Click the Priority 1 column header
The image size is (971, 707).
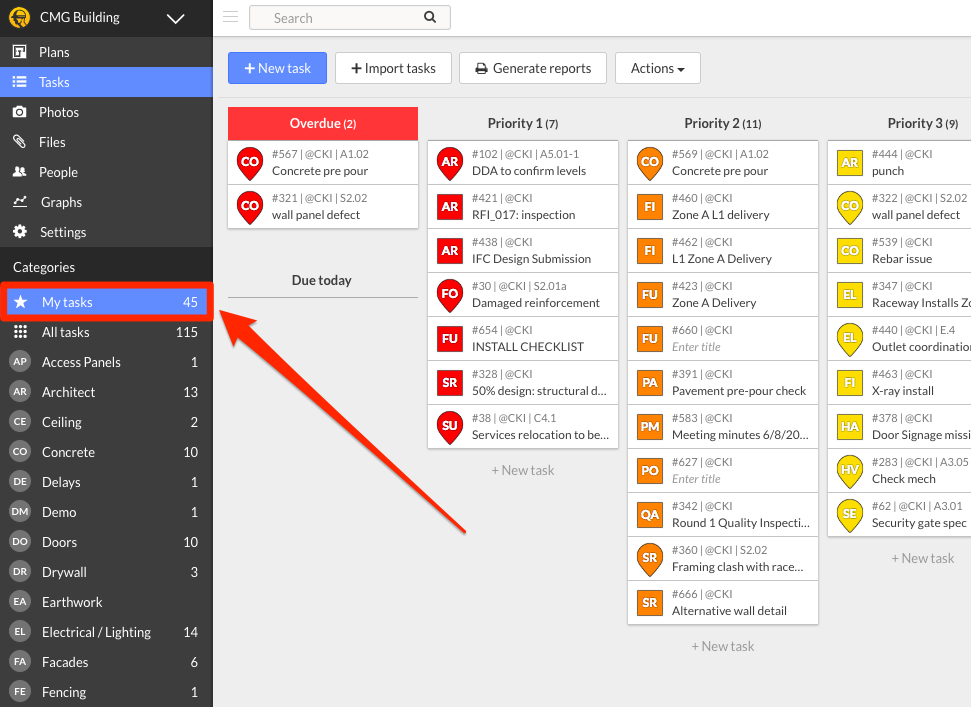(x=523, y=123)
